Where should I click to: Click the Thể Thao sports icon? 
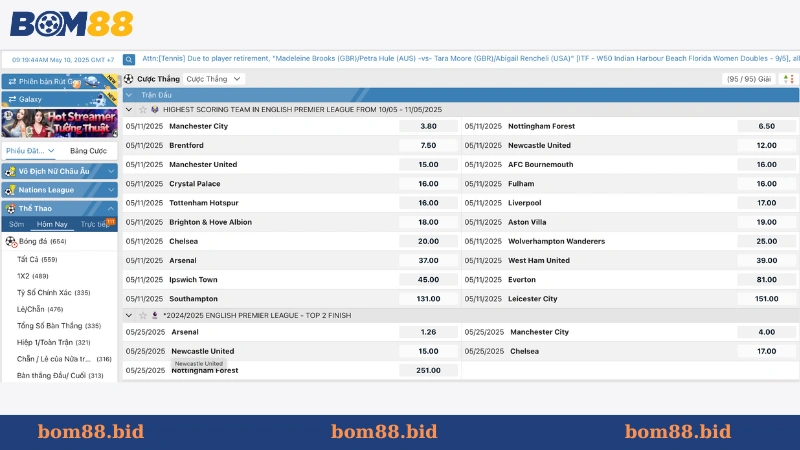10,209
